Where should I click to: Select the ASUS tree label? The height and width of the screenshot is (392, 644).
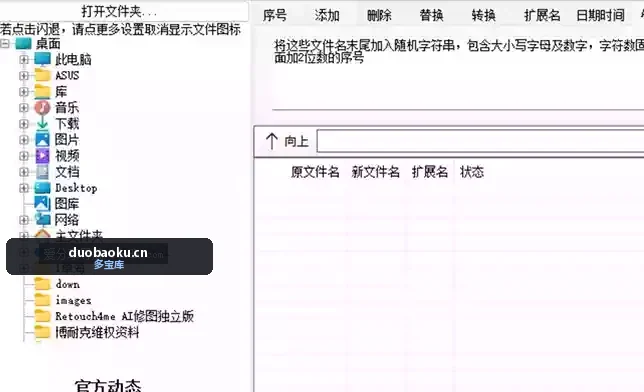[x=67, y=76]
